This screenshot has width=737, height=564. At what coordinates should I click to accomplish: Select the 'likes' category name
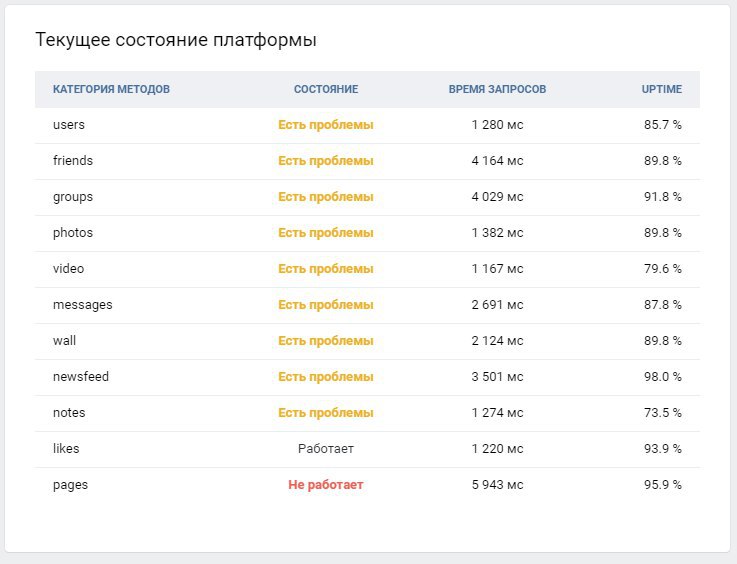click(x=66, y=449)
